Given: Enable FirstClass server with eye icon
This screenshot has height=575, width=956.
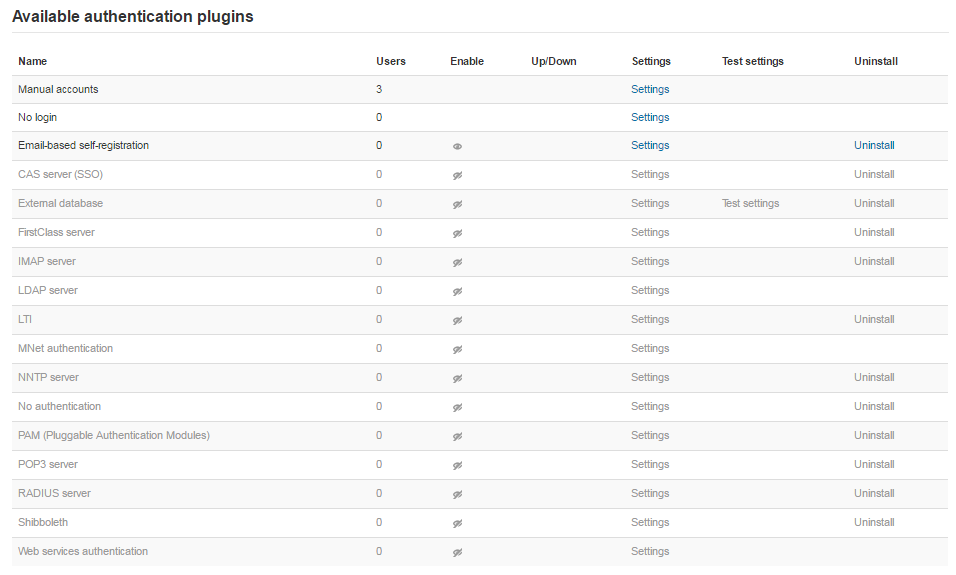Looking at the screenshot, I should (x=457, y=233).
